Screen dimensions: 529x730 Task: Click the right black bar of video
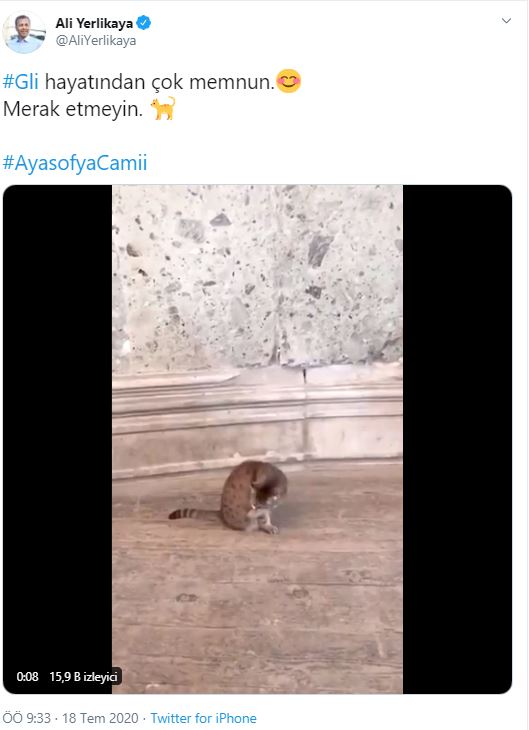tap(457, 439)
